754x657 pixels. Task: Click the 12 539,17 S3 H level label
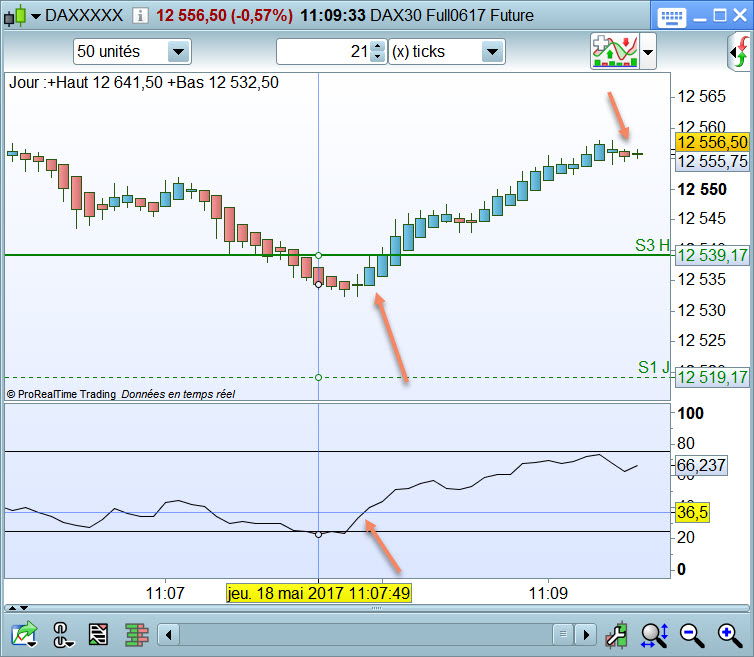(x=712, y=255)
